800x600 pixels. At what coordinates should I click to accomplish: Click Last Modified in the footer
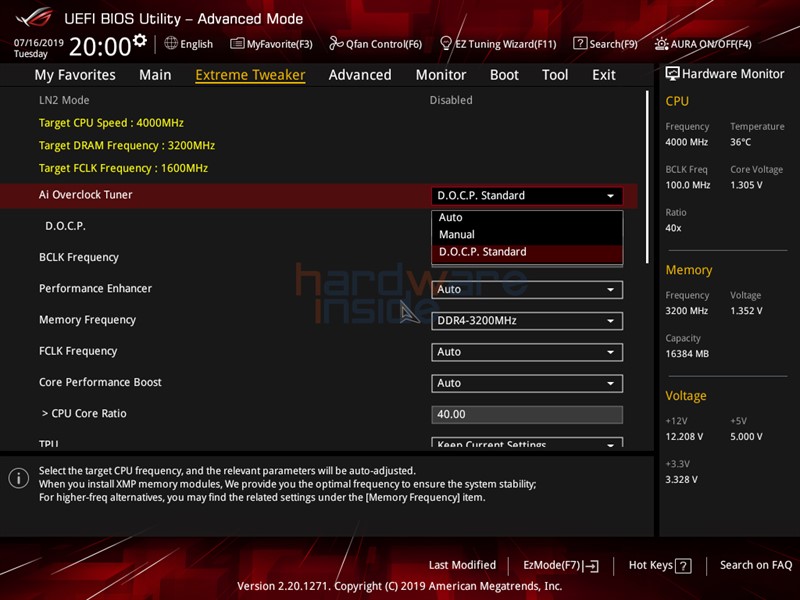click(x=462, y=565)
